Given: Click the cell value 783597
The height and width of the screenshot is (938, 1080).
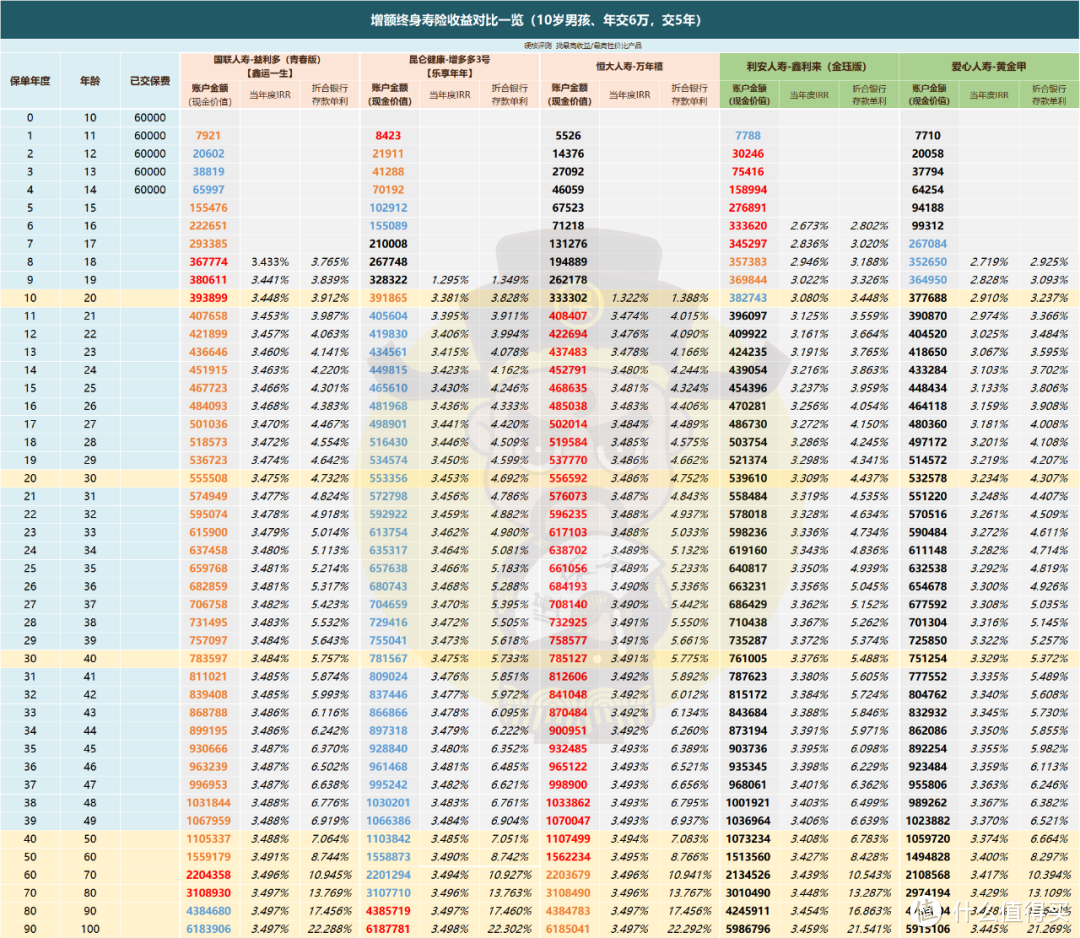Looking at the screenshot, I should click(209, 658).
